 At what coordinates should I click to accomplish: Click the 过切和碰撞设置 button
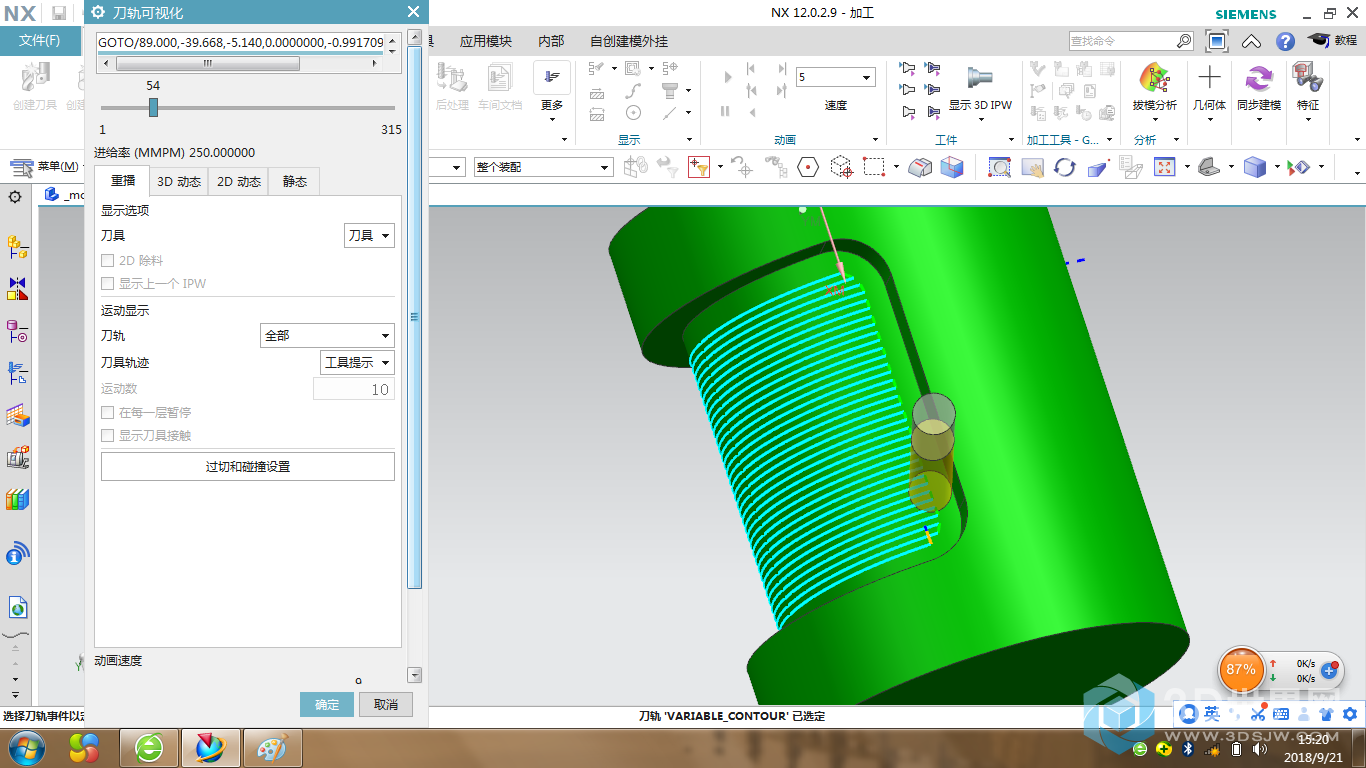click(248, 467)
